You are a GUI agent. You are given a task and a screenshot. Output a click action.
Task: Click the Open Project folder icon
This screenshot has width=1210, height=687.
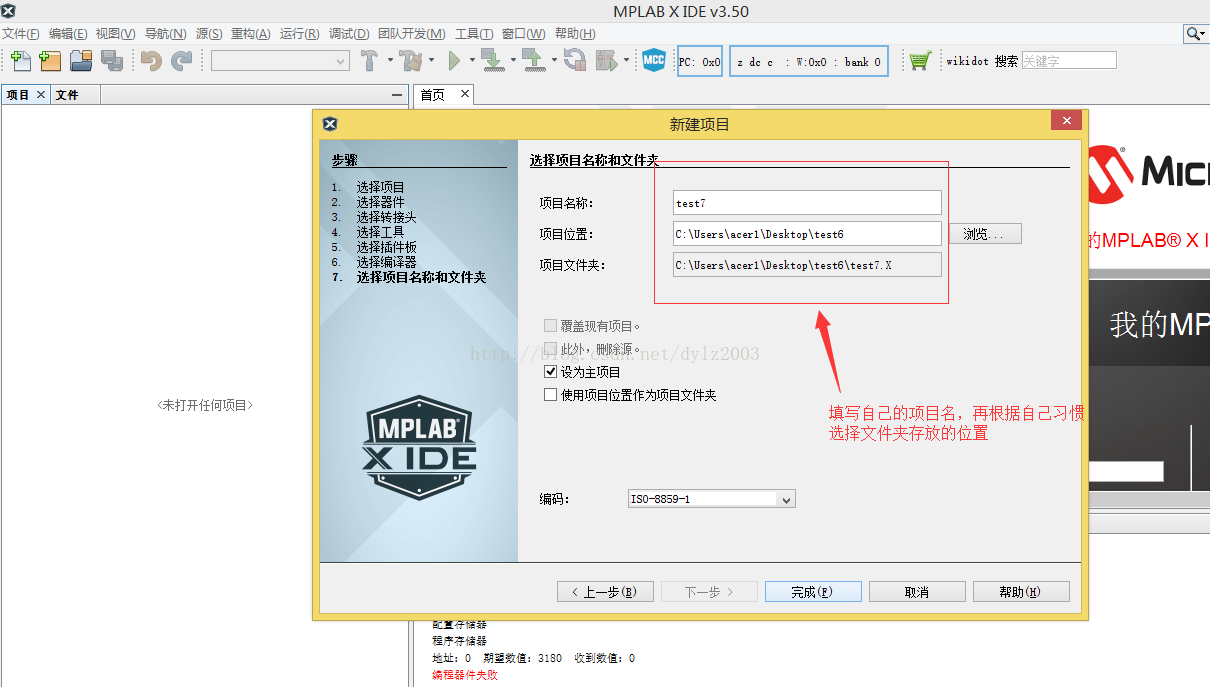click(x=81, y=61)
